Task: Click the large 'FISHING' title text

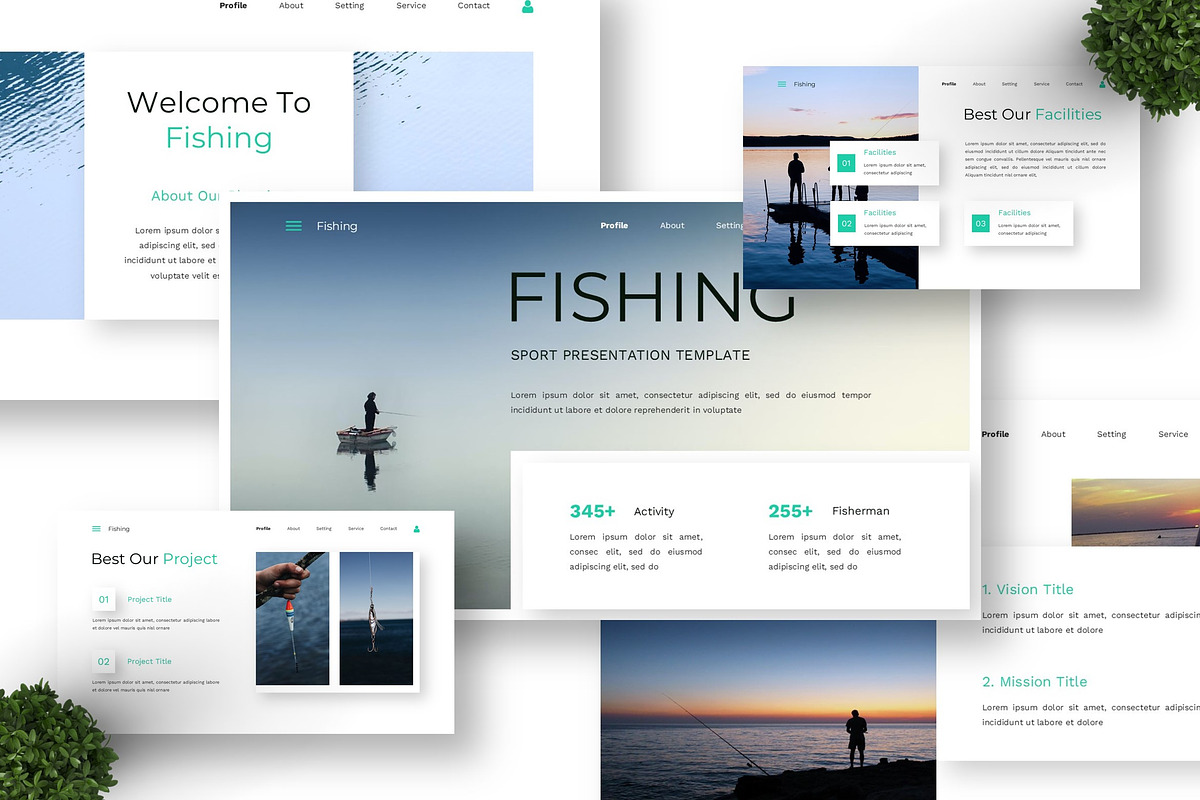Action: tap(652, 297)
